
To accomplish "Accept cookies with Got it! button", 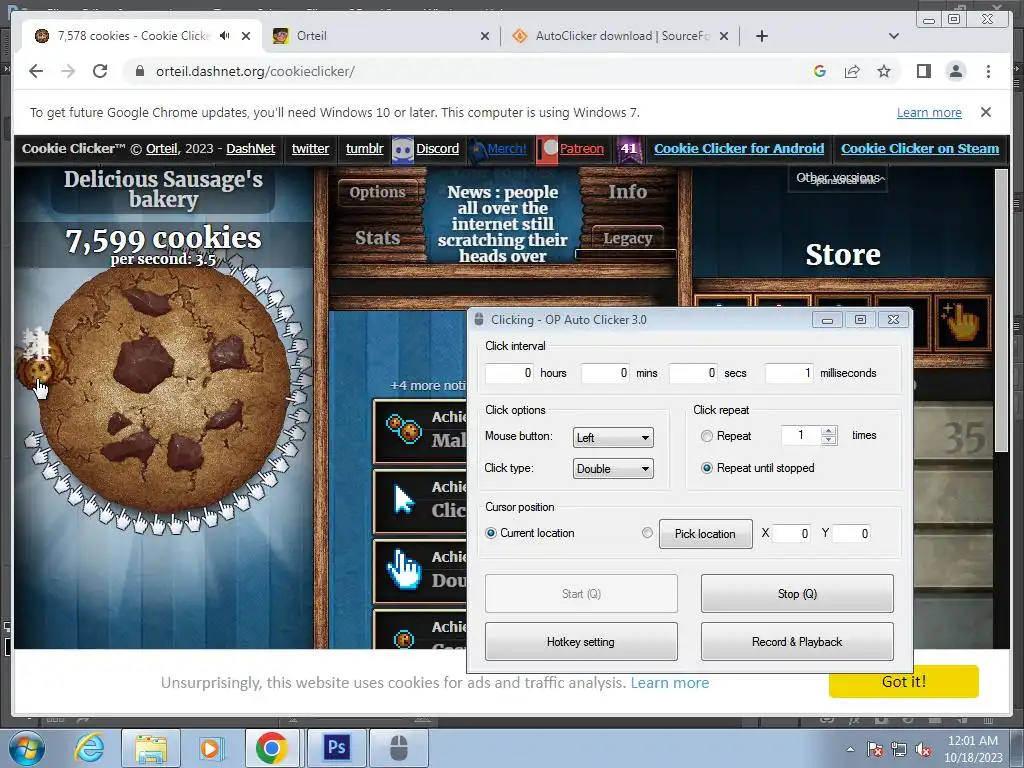I will pos(904,681).
